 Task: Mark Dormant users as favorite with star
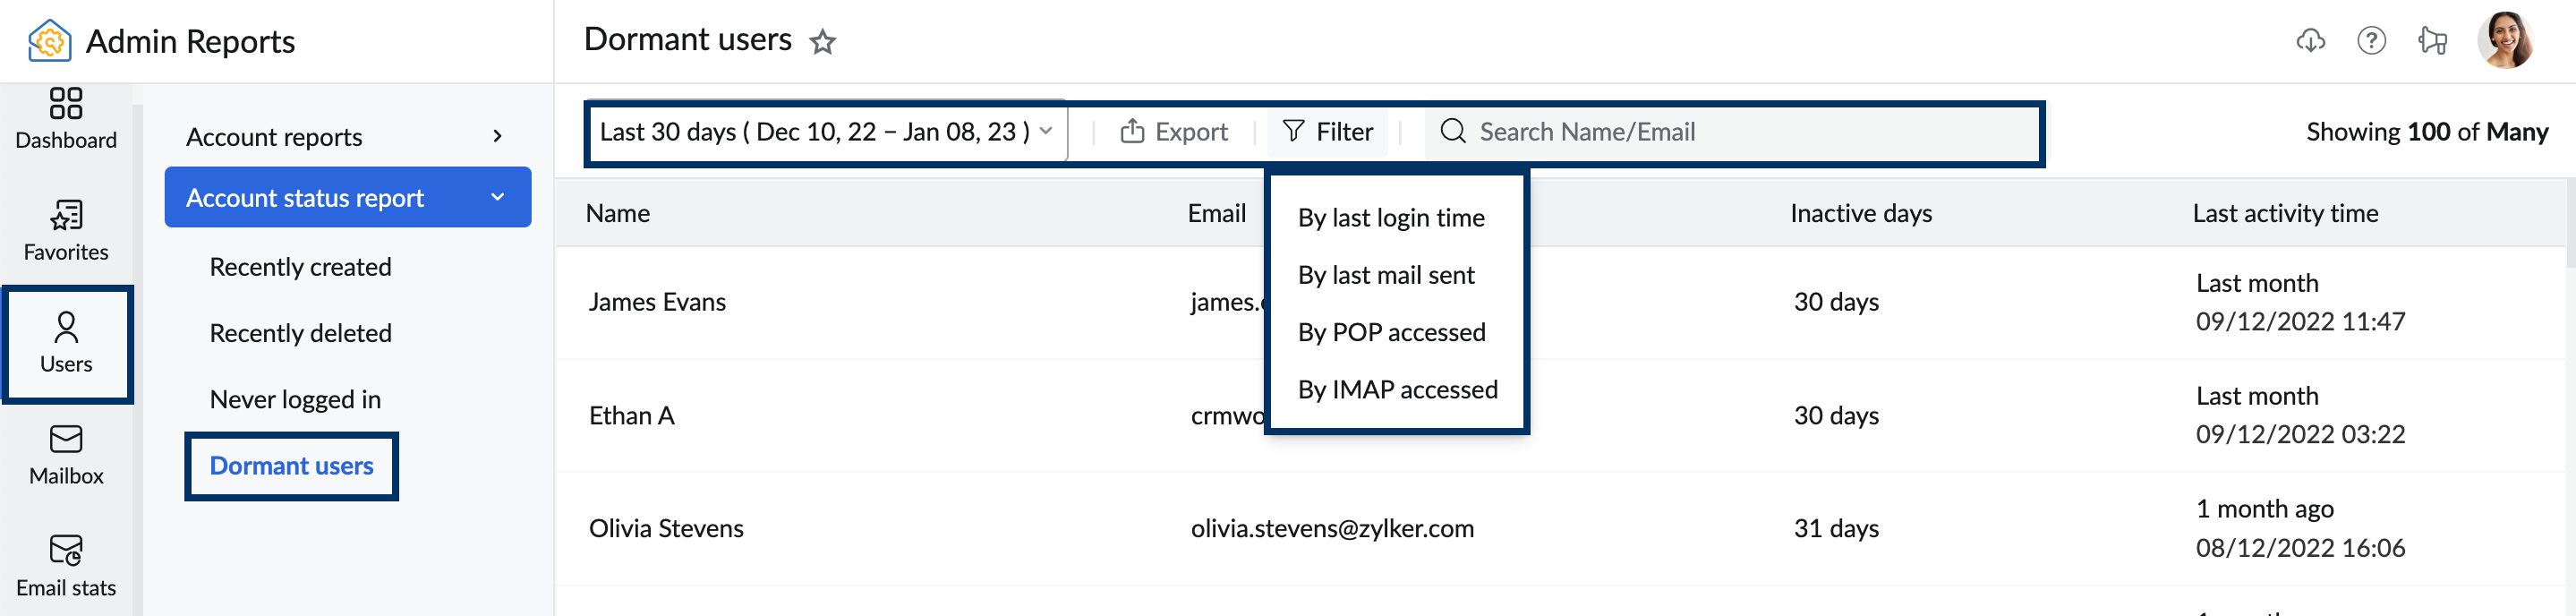[823, 42]
